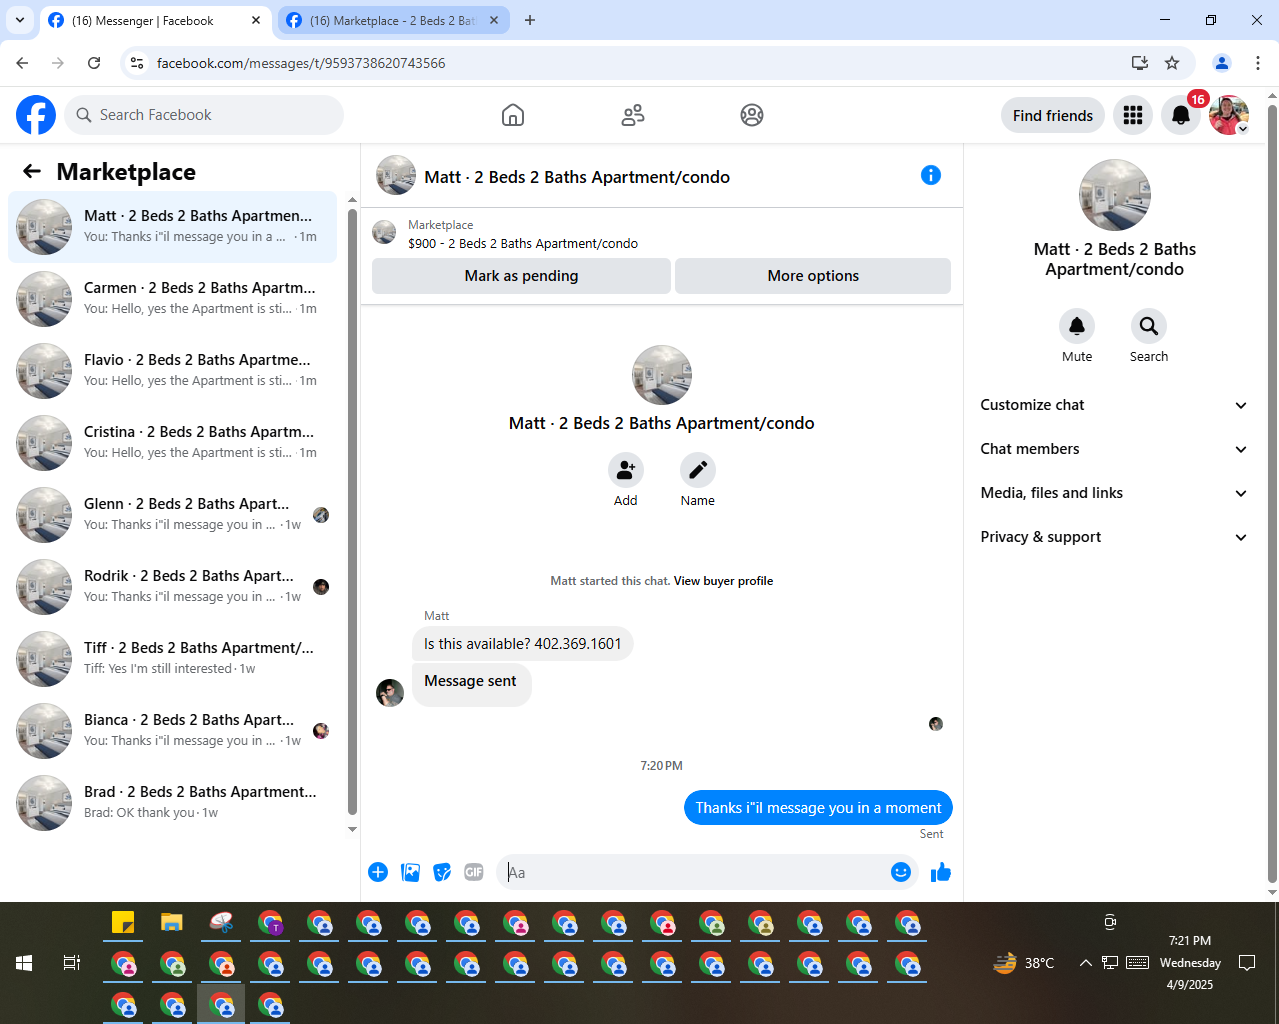The image size is (1279, 1024).
Task: Mute this conversation bell icon
Action: (x=1077, y=326)
